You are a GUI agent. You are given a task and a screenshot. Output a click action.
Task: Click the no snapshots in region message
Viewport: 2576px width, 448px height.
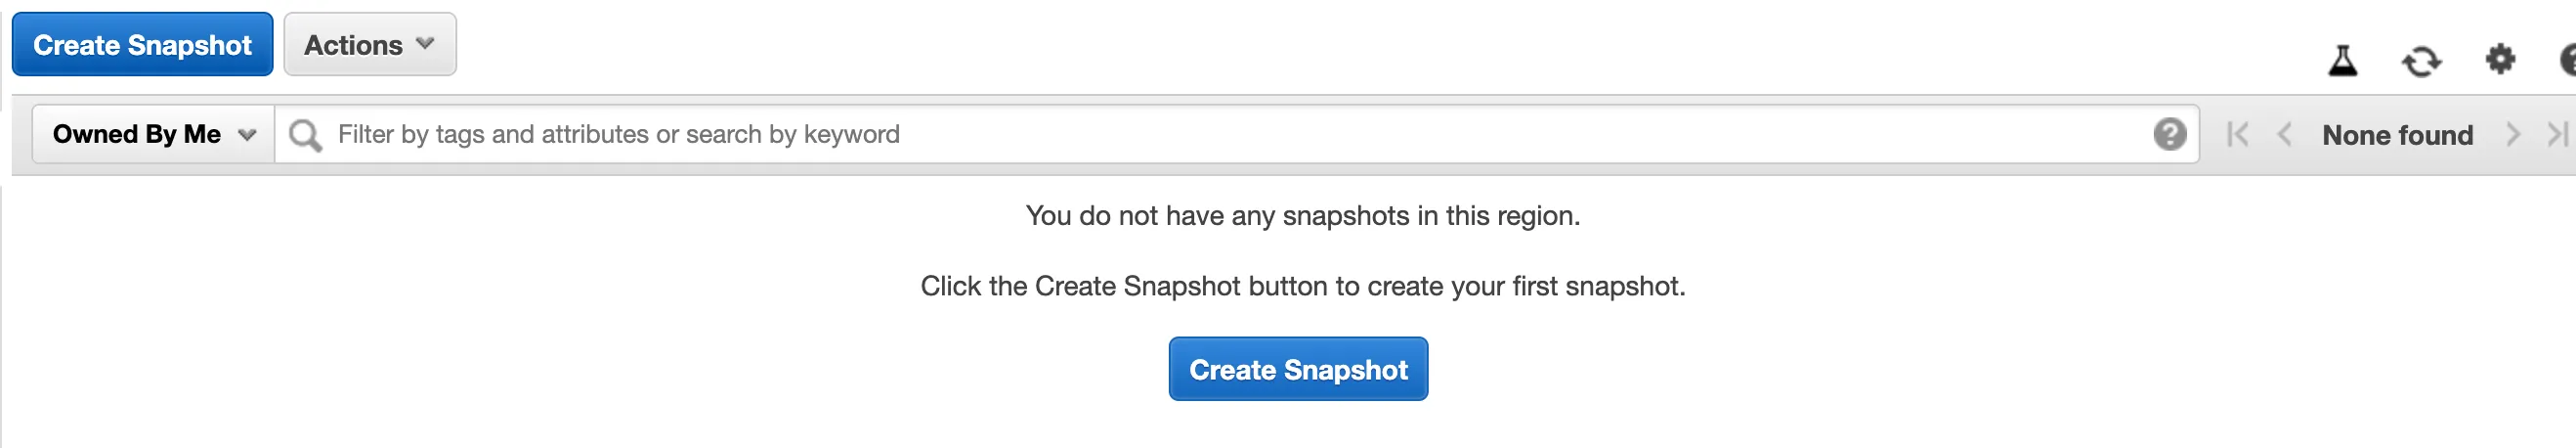coord(1302,216)
